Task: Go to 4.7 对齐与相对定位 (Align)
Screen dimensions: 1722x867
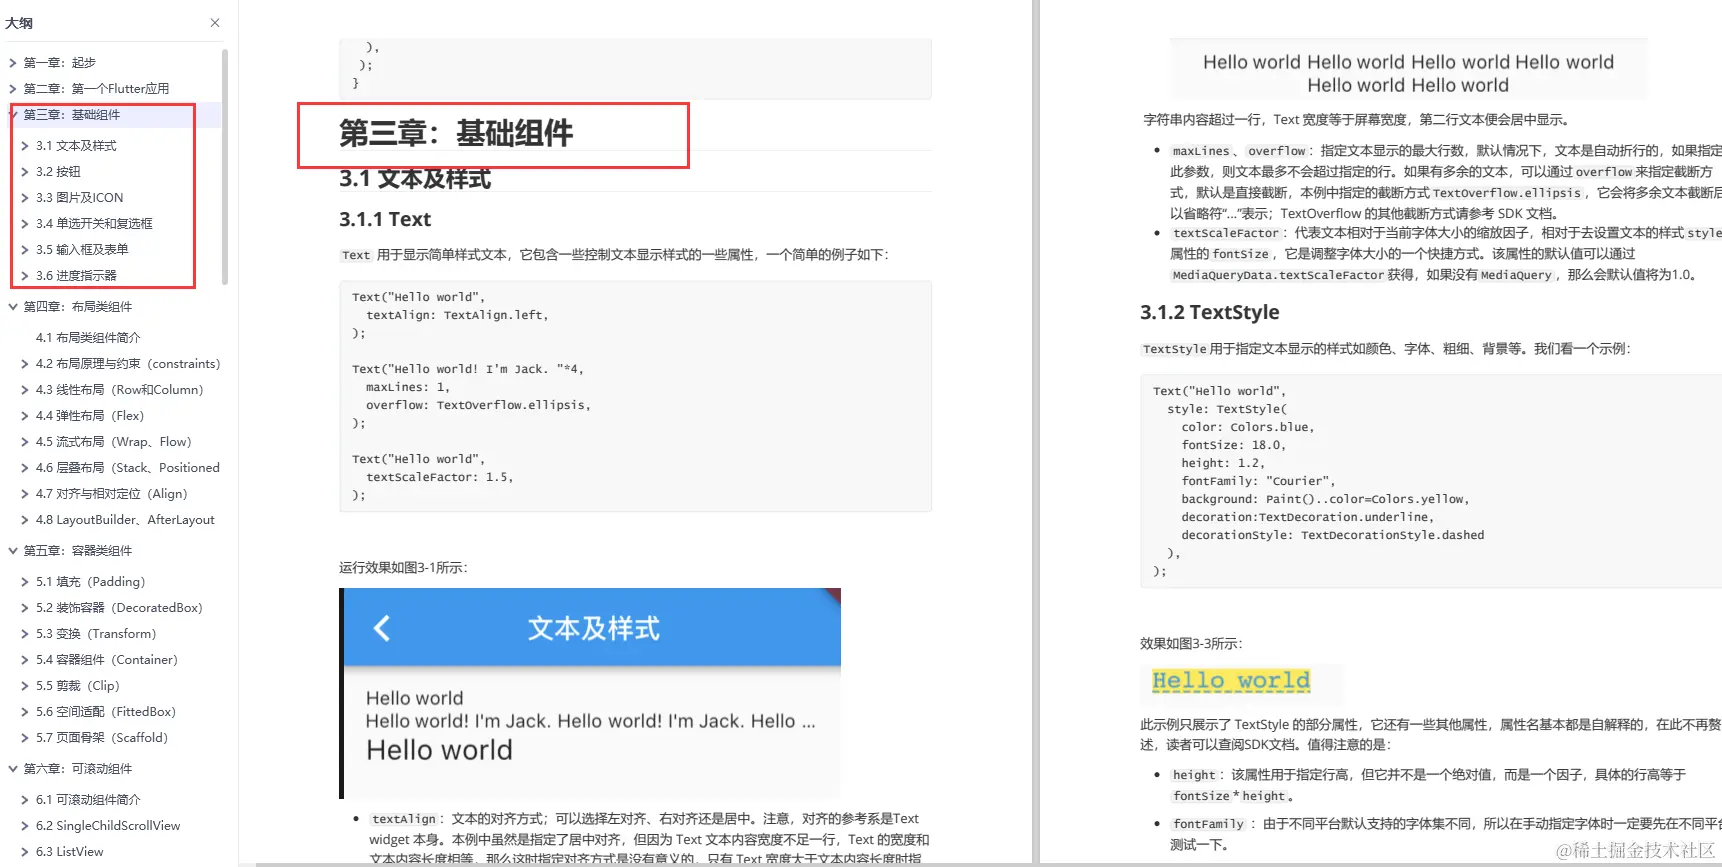Action: click(111, 493)
